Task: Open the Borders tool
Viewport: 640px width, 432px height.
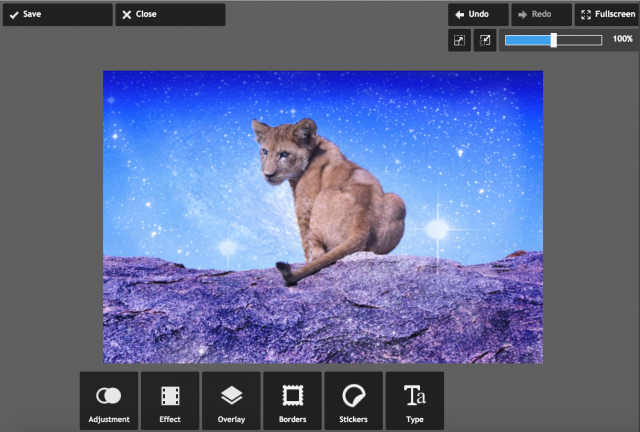Action: 293,401
